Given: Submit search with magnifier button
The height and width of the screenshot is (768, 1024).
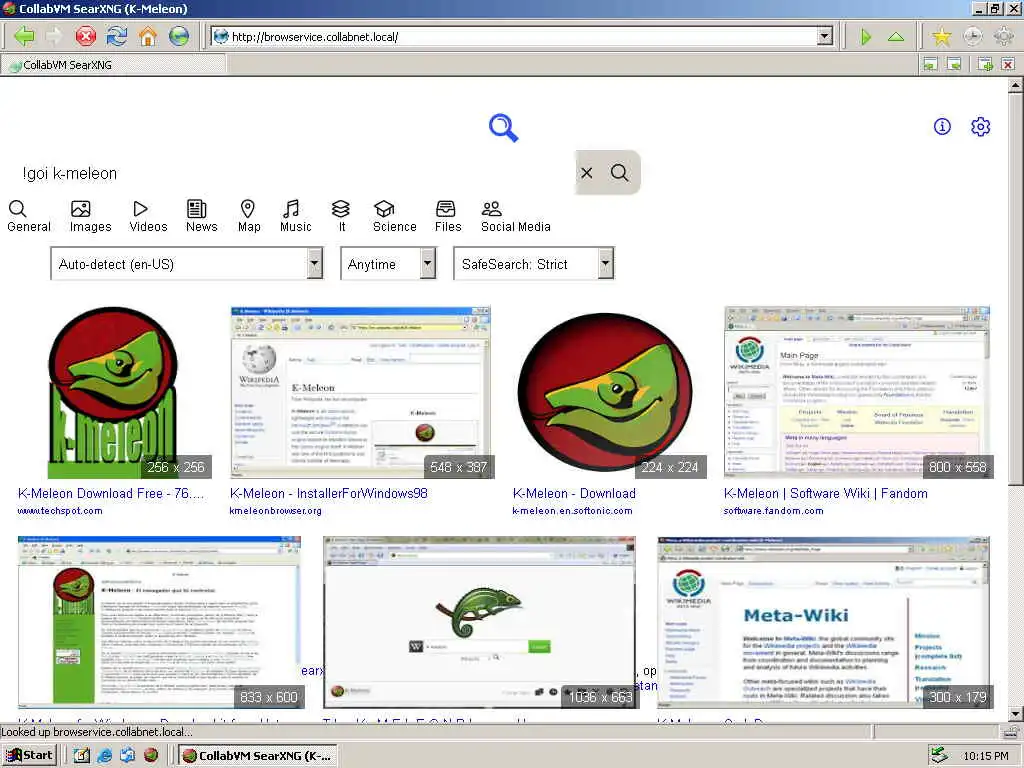Looking at the screenshot, I should click(x=619, y=172).
